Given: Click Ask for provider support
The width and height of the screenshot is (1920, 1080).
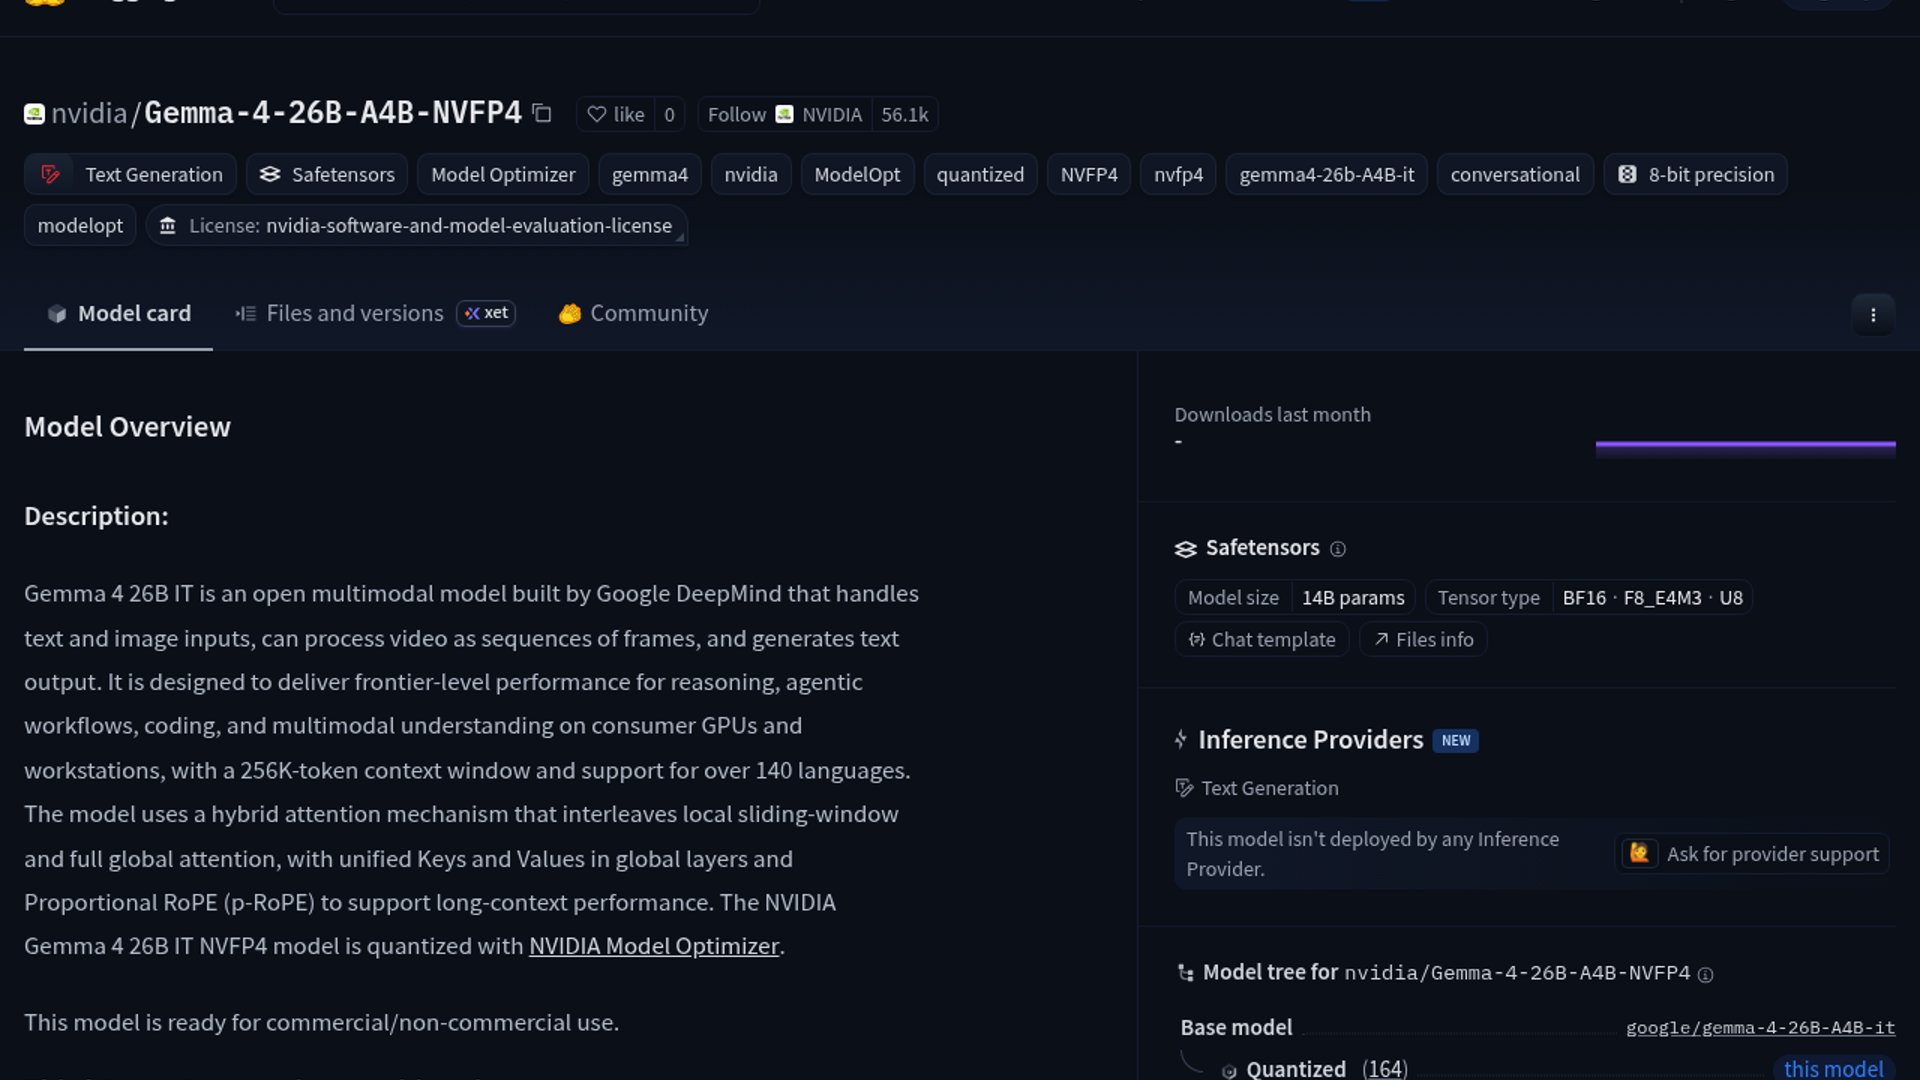Looking at the screenshot, I should tap(1752, 854).
